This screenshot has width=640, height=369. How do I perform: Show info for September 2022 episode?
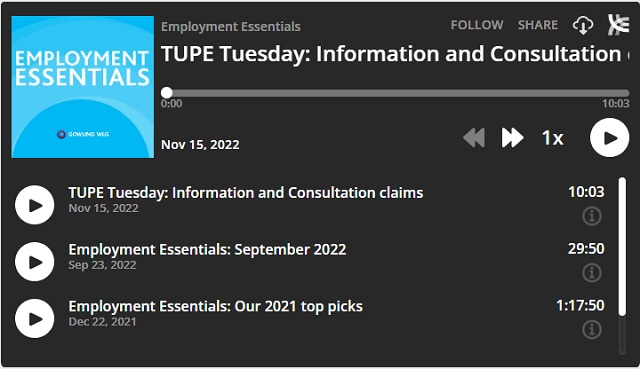tap(592, 272)
